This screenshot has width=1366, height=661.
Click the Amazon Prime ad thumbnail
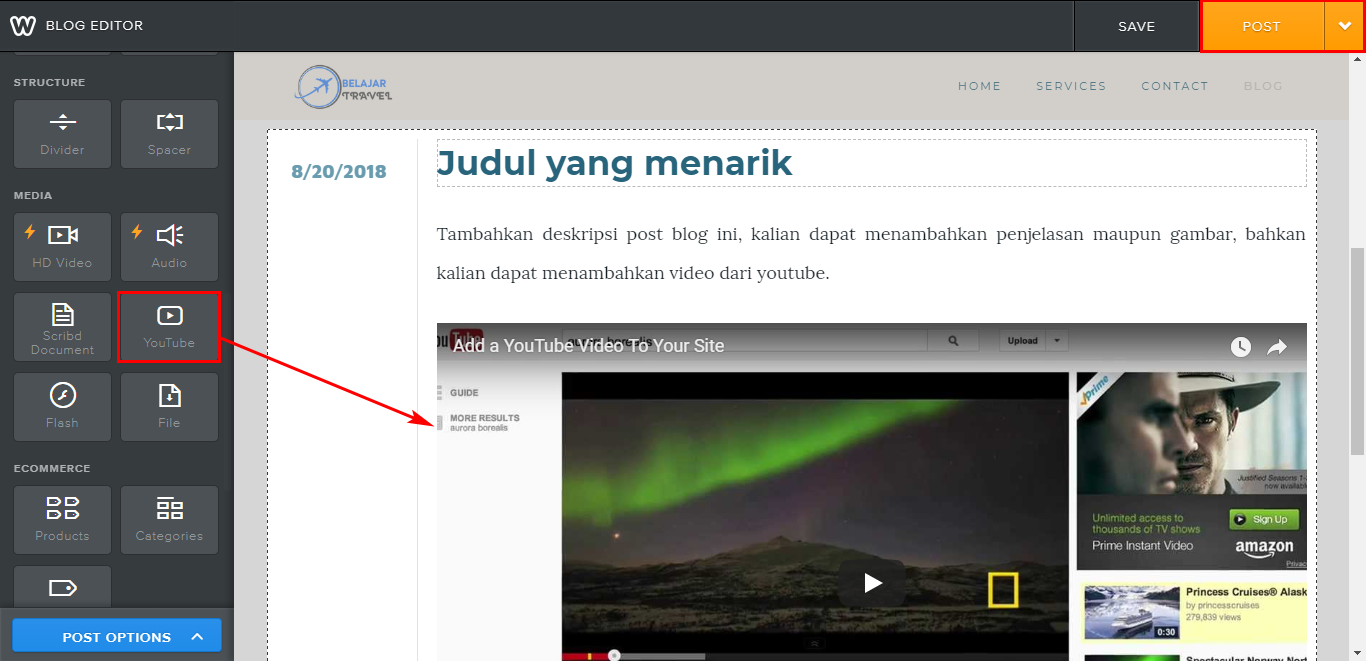pos(1191,471)
